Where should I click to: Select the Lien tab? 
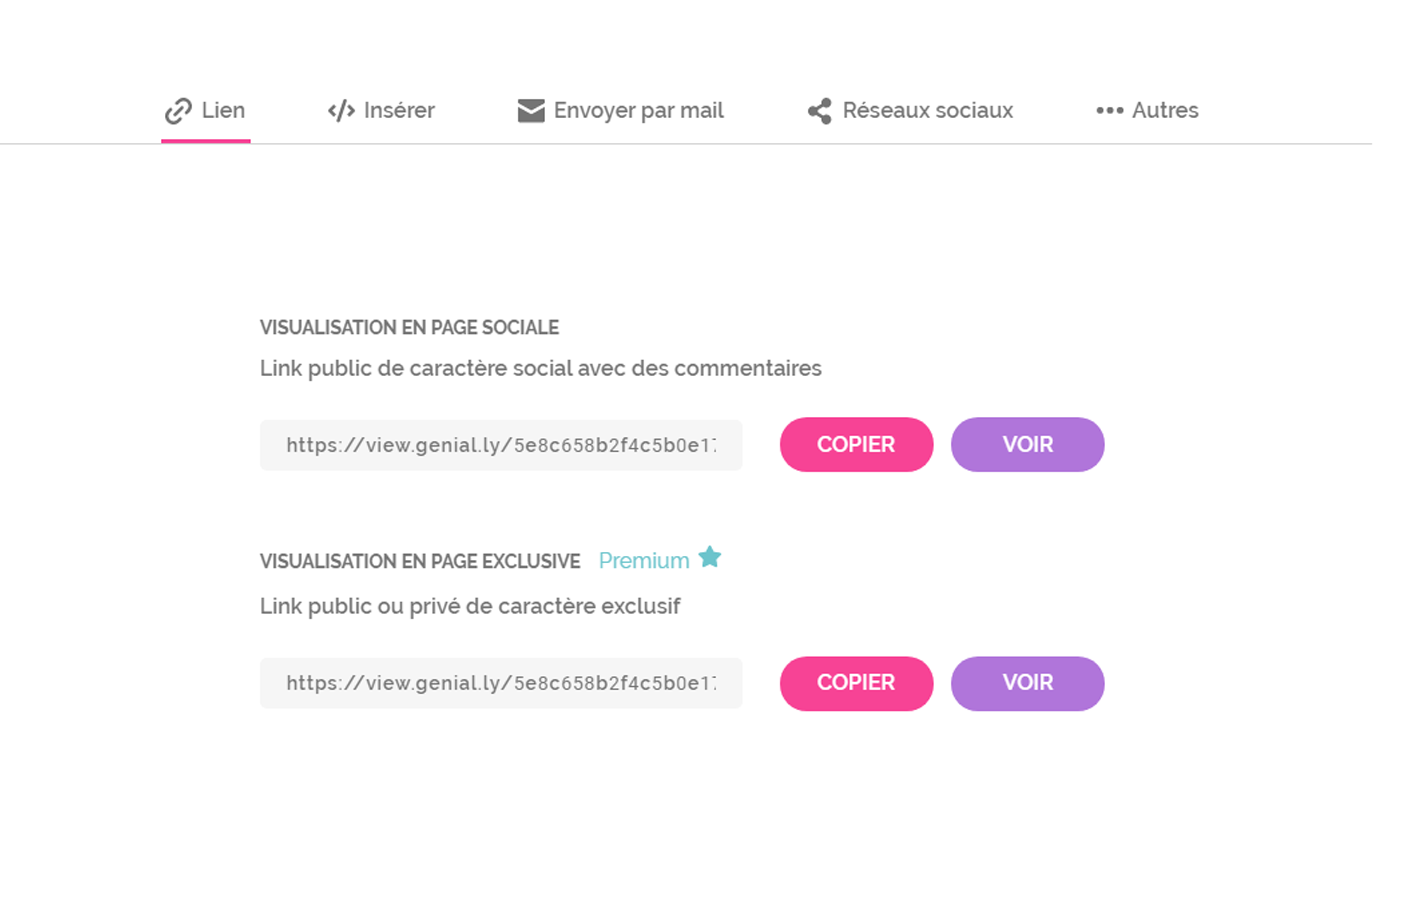222,110
